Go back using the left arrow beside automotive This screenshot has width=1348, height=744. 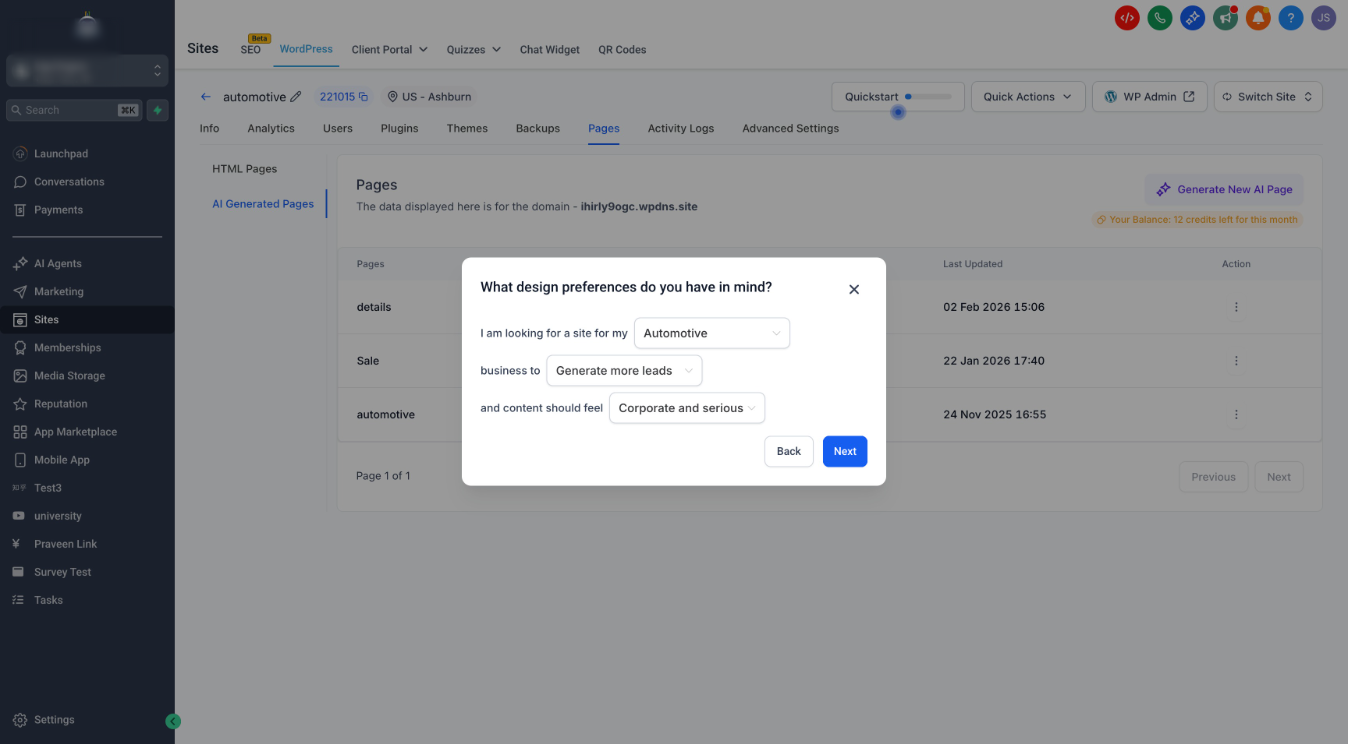pos(206,97)
